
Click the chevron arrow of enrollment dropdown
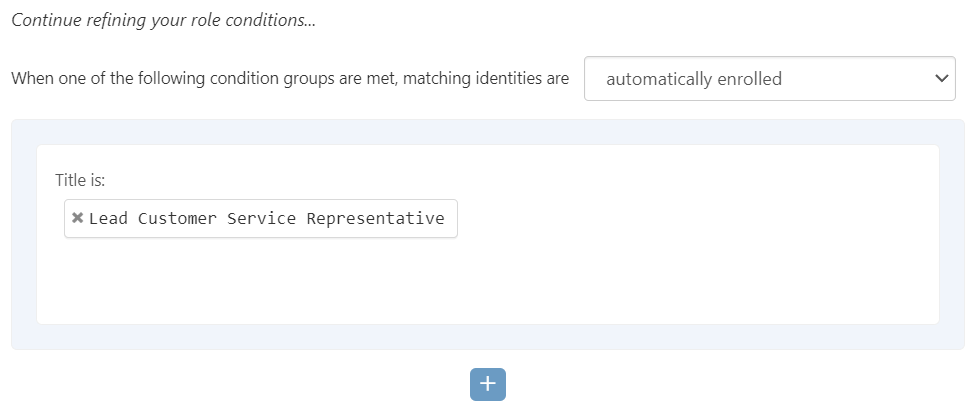coord(940,79)
